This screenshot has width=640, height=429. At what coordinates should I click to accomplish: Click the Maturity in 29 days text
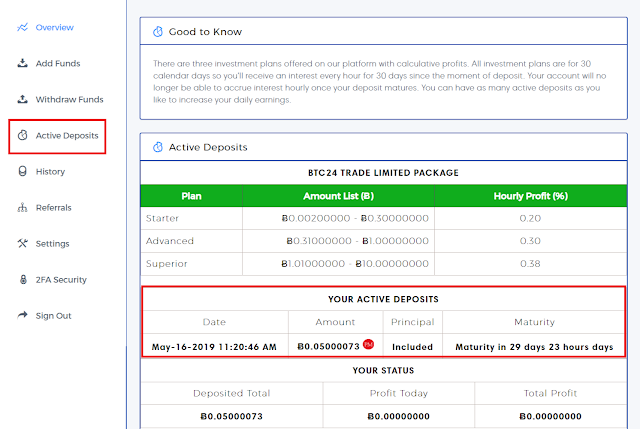(534, 347)
